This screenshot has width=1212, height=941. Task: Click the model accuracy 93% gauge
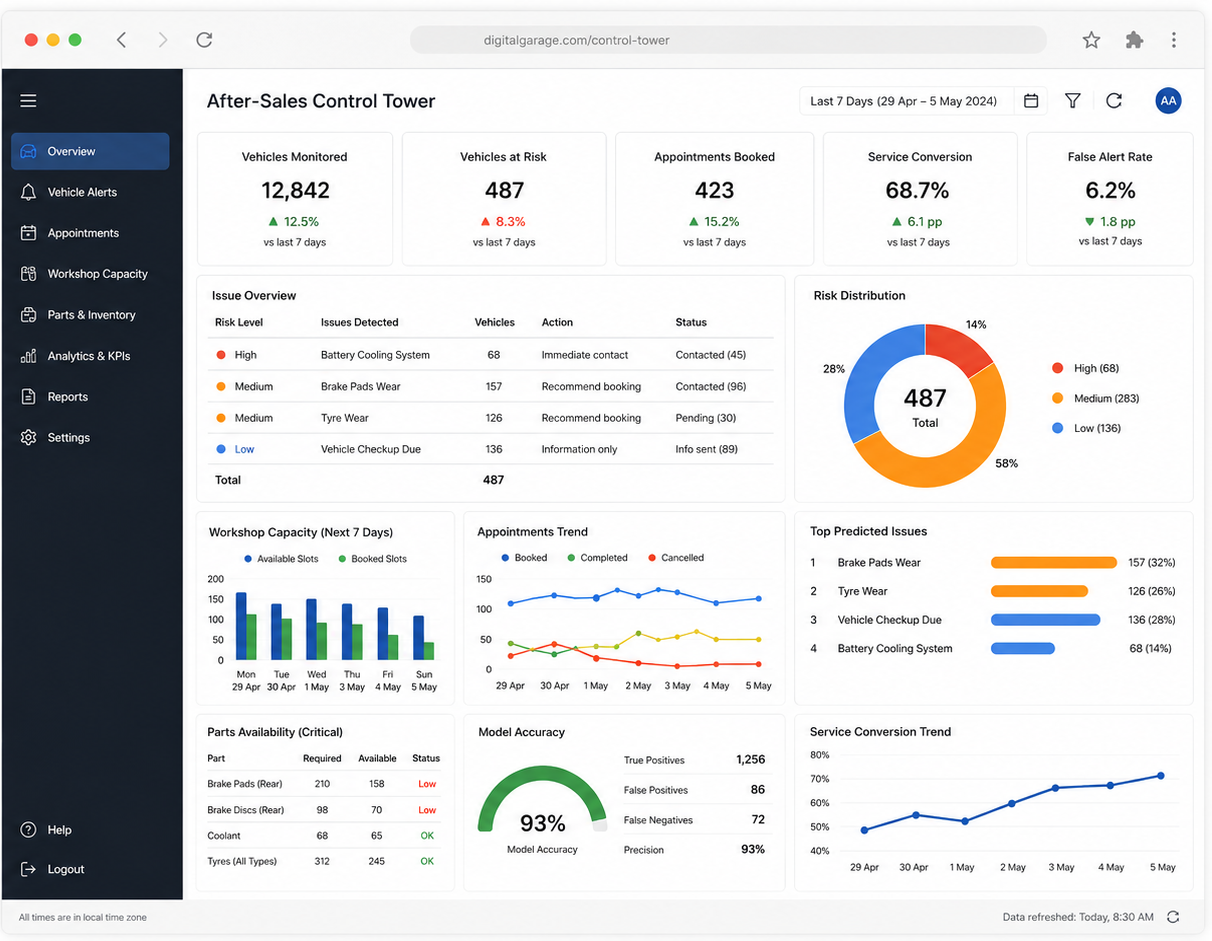(542, 800)
